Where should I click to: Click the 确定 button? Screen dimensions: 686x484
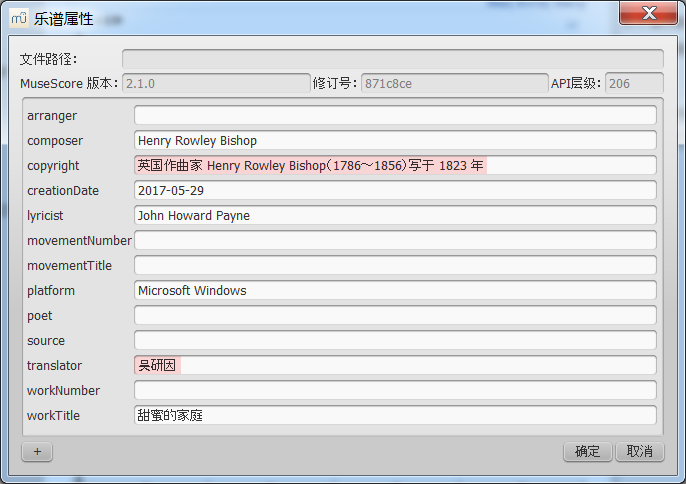coord(587,452)
